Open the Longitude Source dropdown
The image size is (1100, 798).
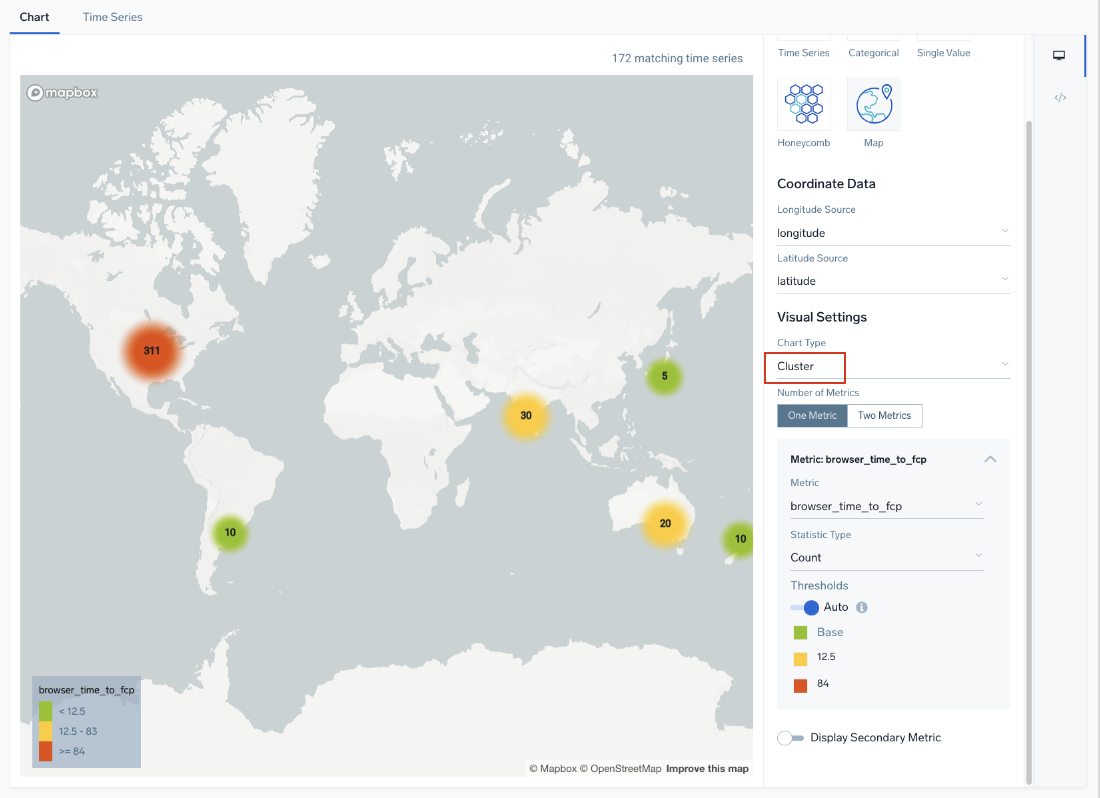[x=893, y=233]
